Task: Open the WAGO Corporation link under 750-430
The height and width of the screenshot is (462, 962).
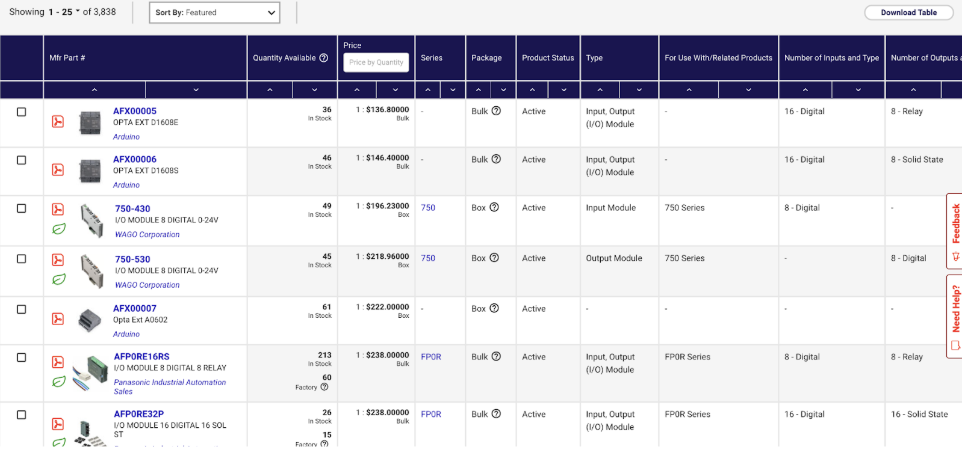Action: [x=147, y=235]
